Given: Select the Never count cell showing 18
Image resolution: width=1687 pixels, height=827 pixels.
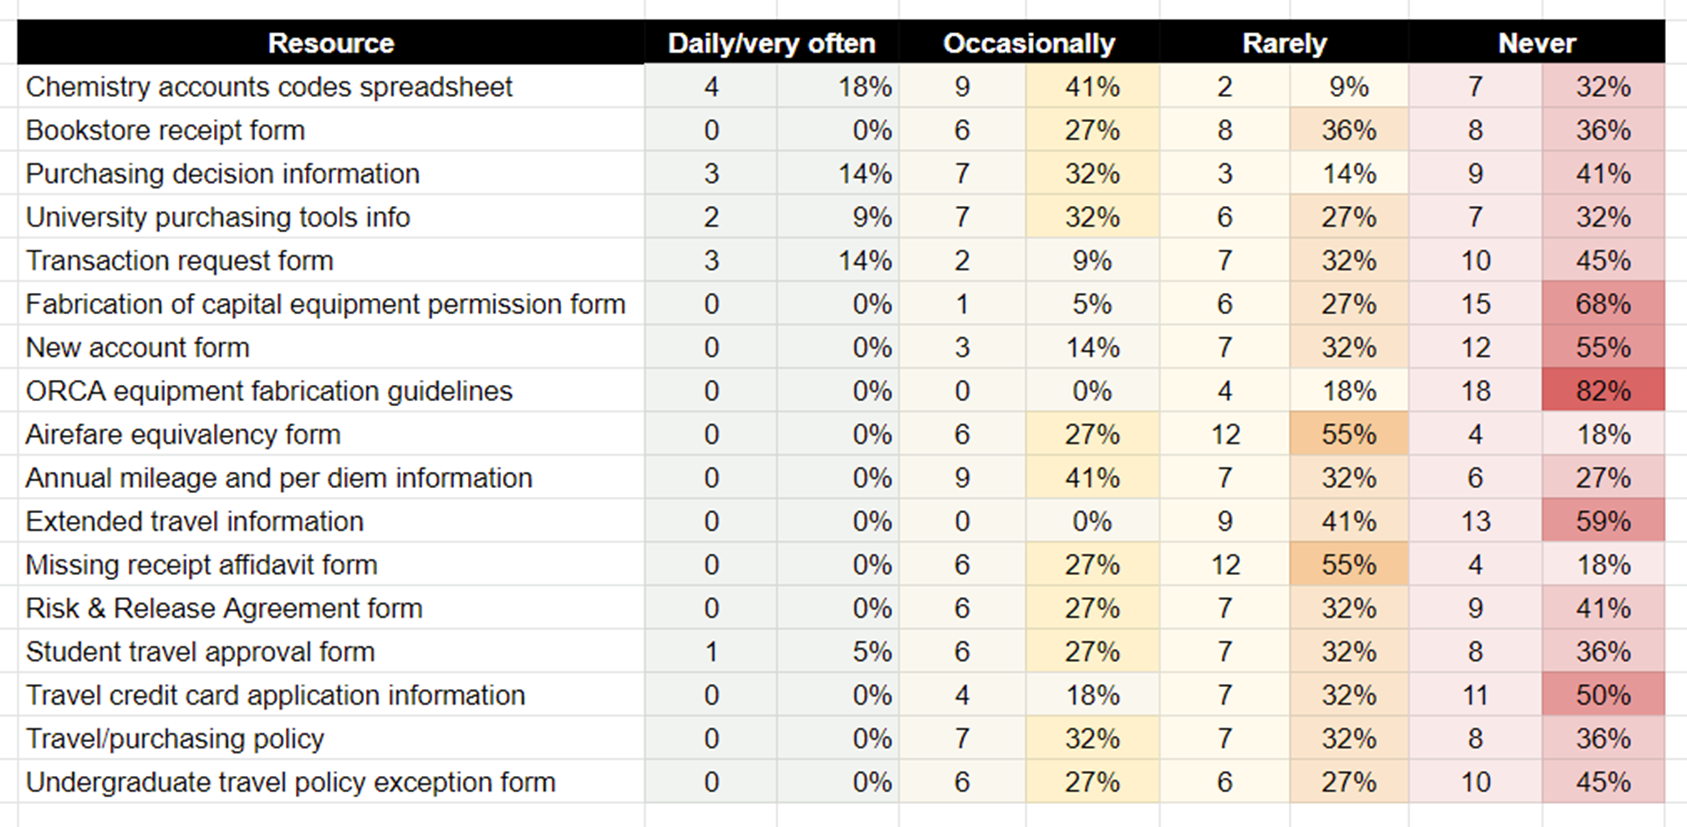Looking at the screenshot, I should click(x=1475, y=391).
